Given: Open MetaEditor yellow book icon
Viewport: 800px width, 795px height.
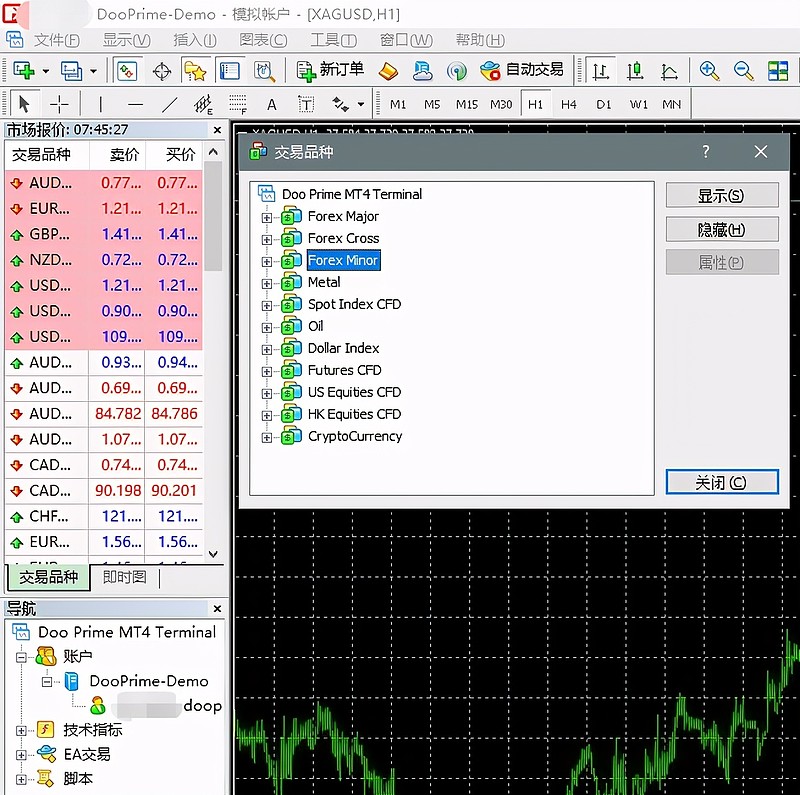Looking at the screenshot, I should [x=388, y=71].
